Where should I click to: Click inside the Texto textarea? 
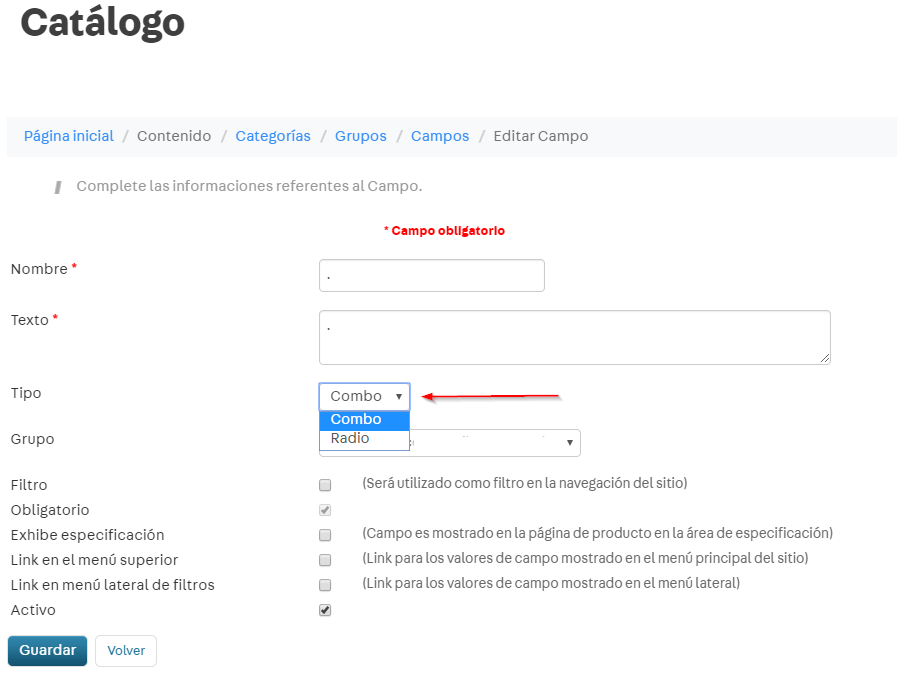pos(574,337)
